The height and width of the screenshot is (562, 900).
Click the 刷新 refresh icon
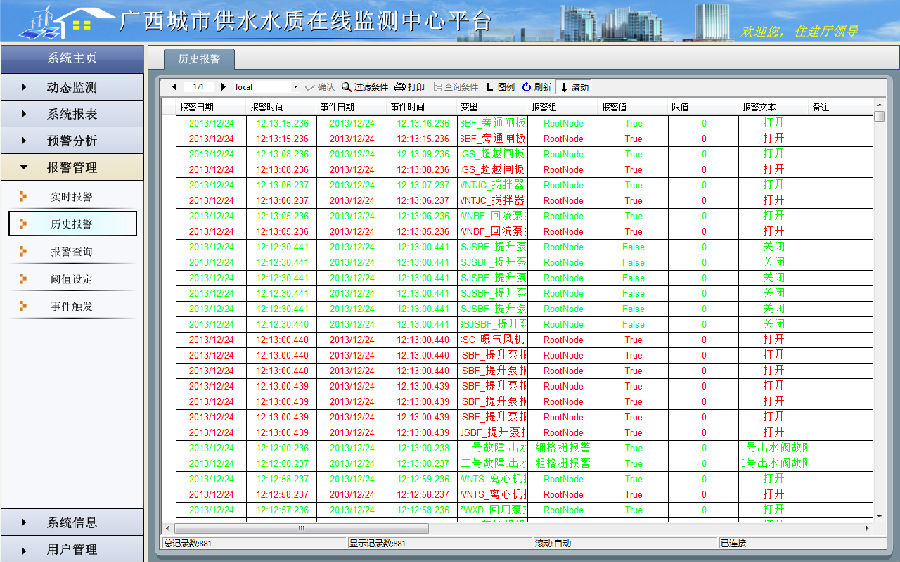coord(536,87)
